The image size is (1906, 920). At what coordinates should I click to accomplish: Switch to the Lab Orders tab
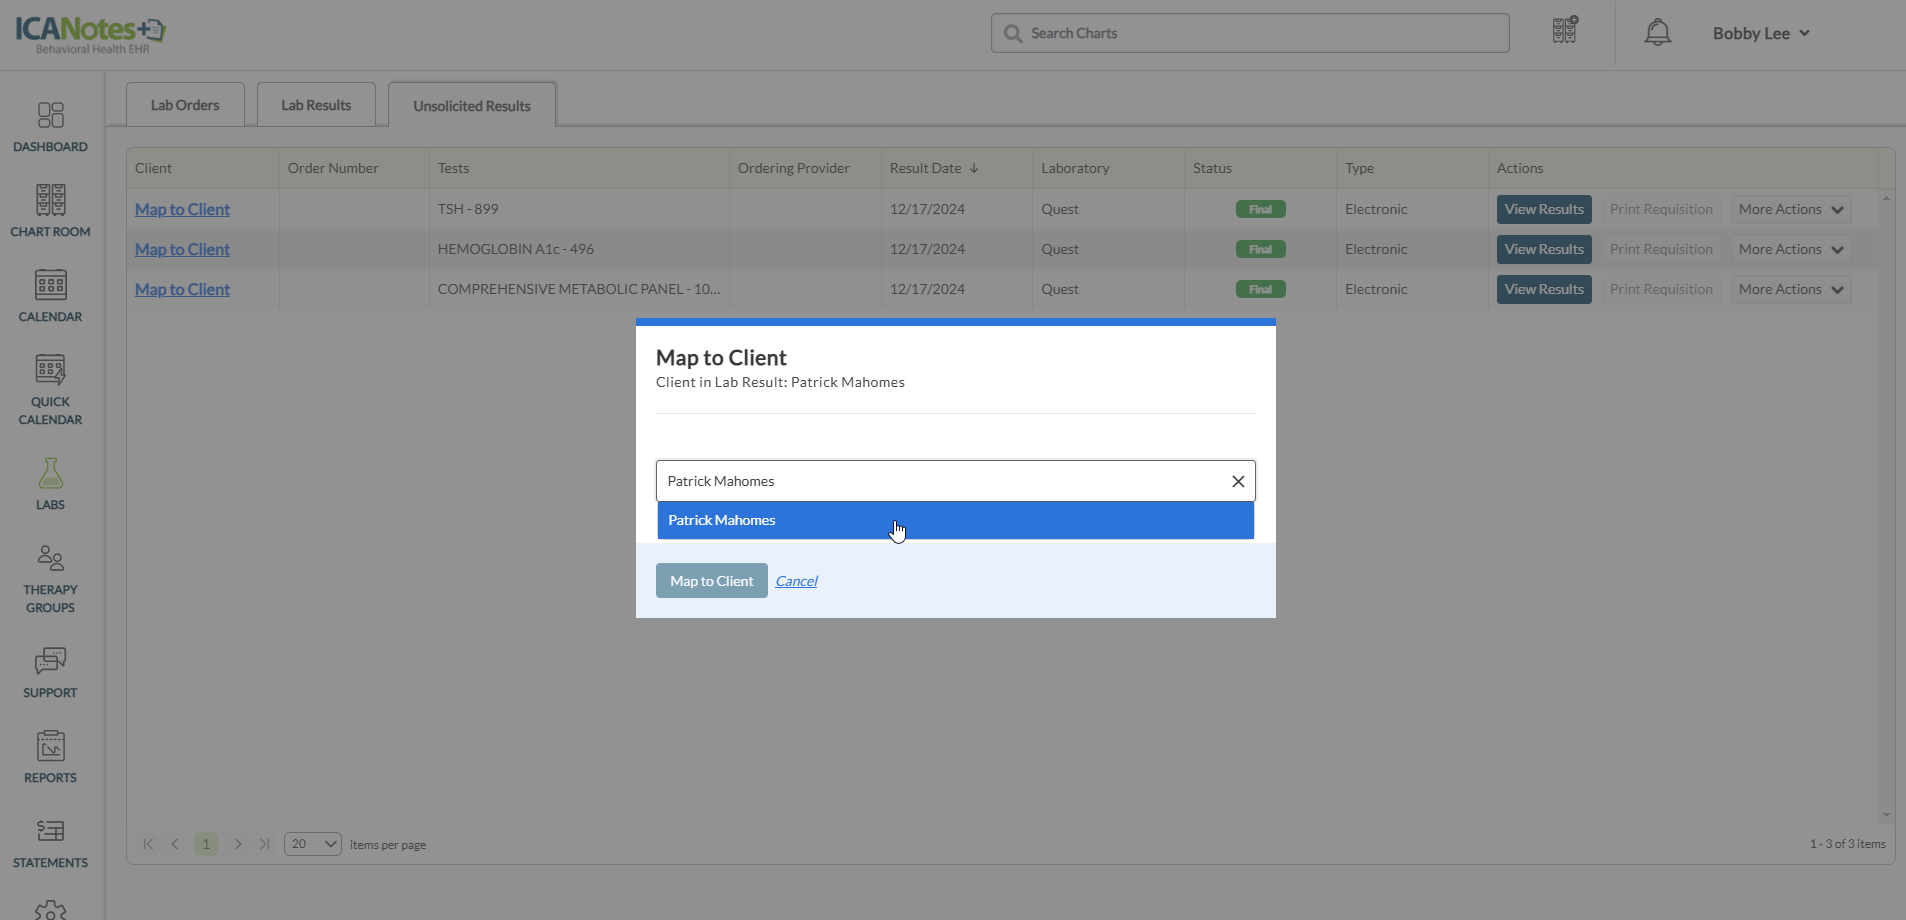click(x=185, y=105)
